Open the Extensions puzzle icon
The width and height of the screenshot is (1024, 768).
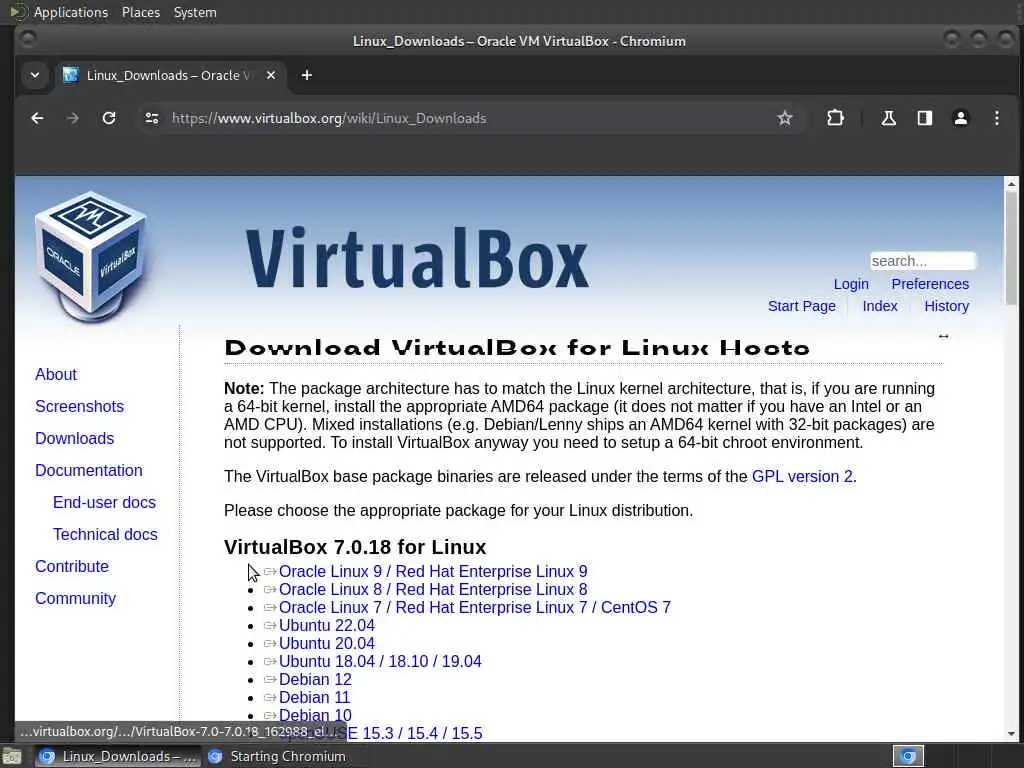pos(835,118)
